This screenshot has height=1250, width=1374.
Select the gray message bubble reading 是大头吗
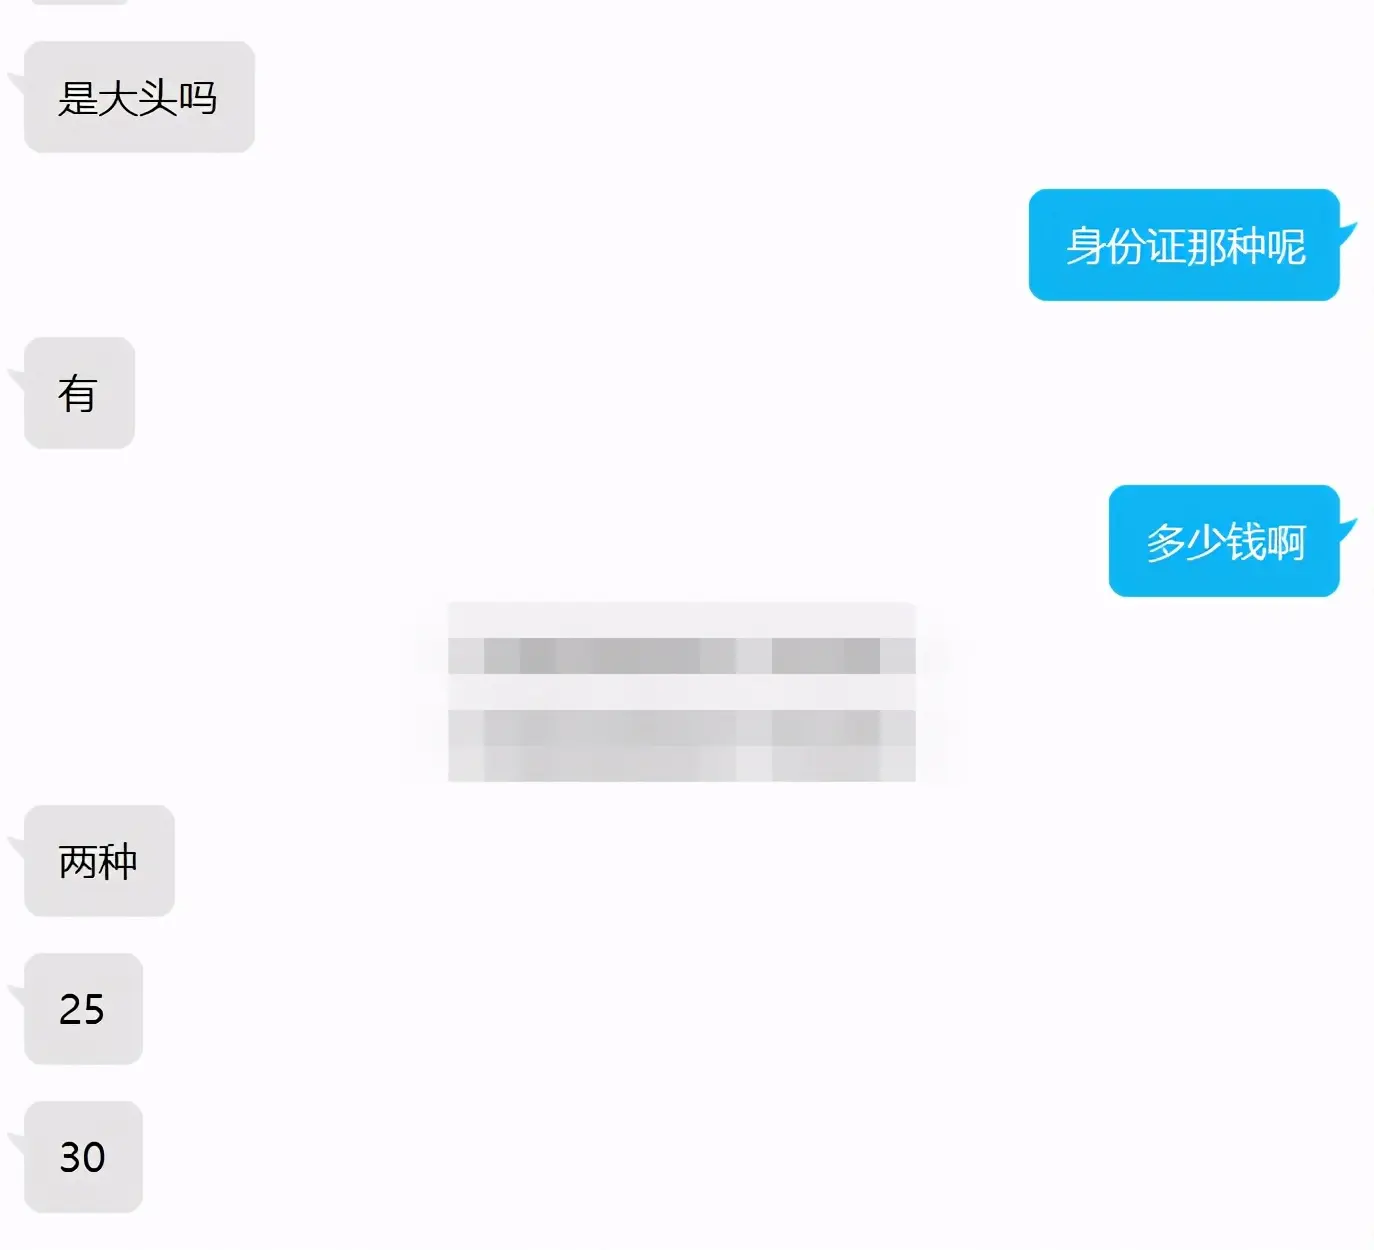click(x=139, y=97)
